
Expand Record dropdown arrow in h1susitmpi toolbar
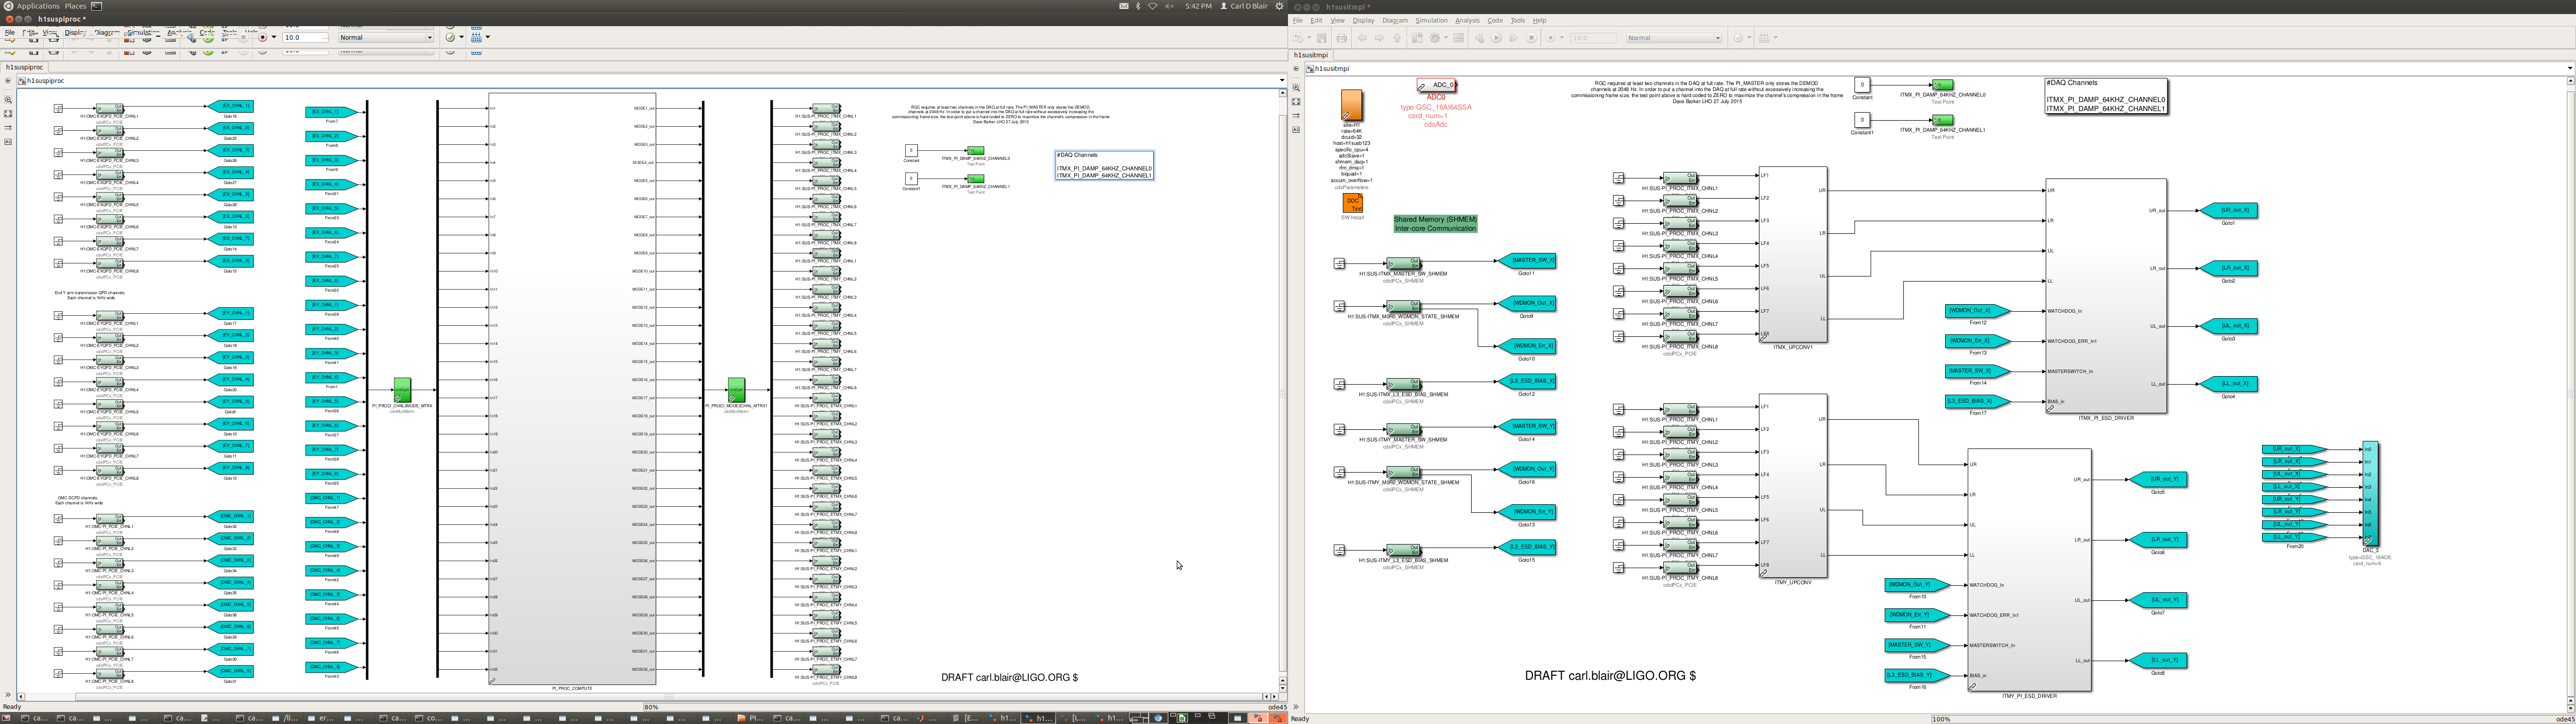tap(1562, 38)
